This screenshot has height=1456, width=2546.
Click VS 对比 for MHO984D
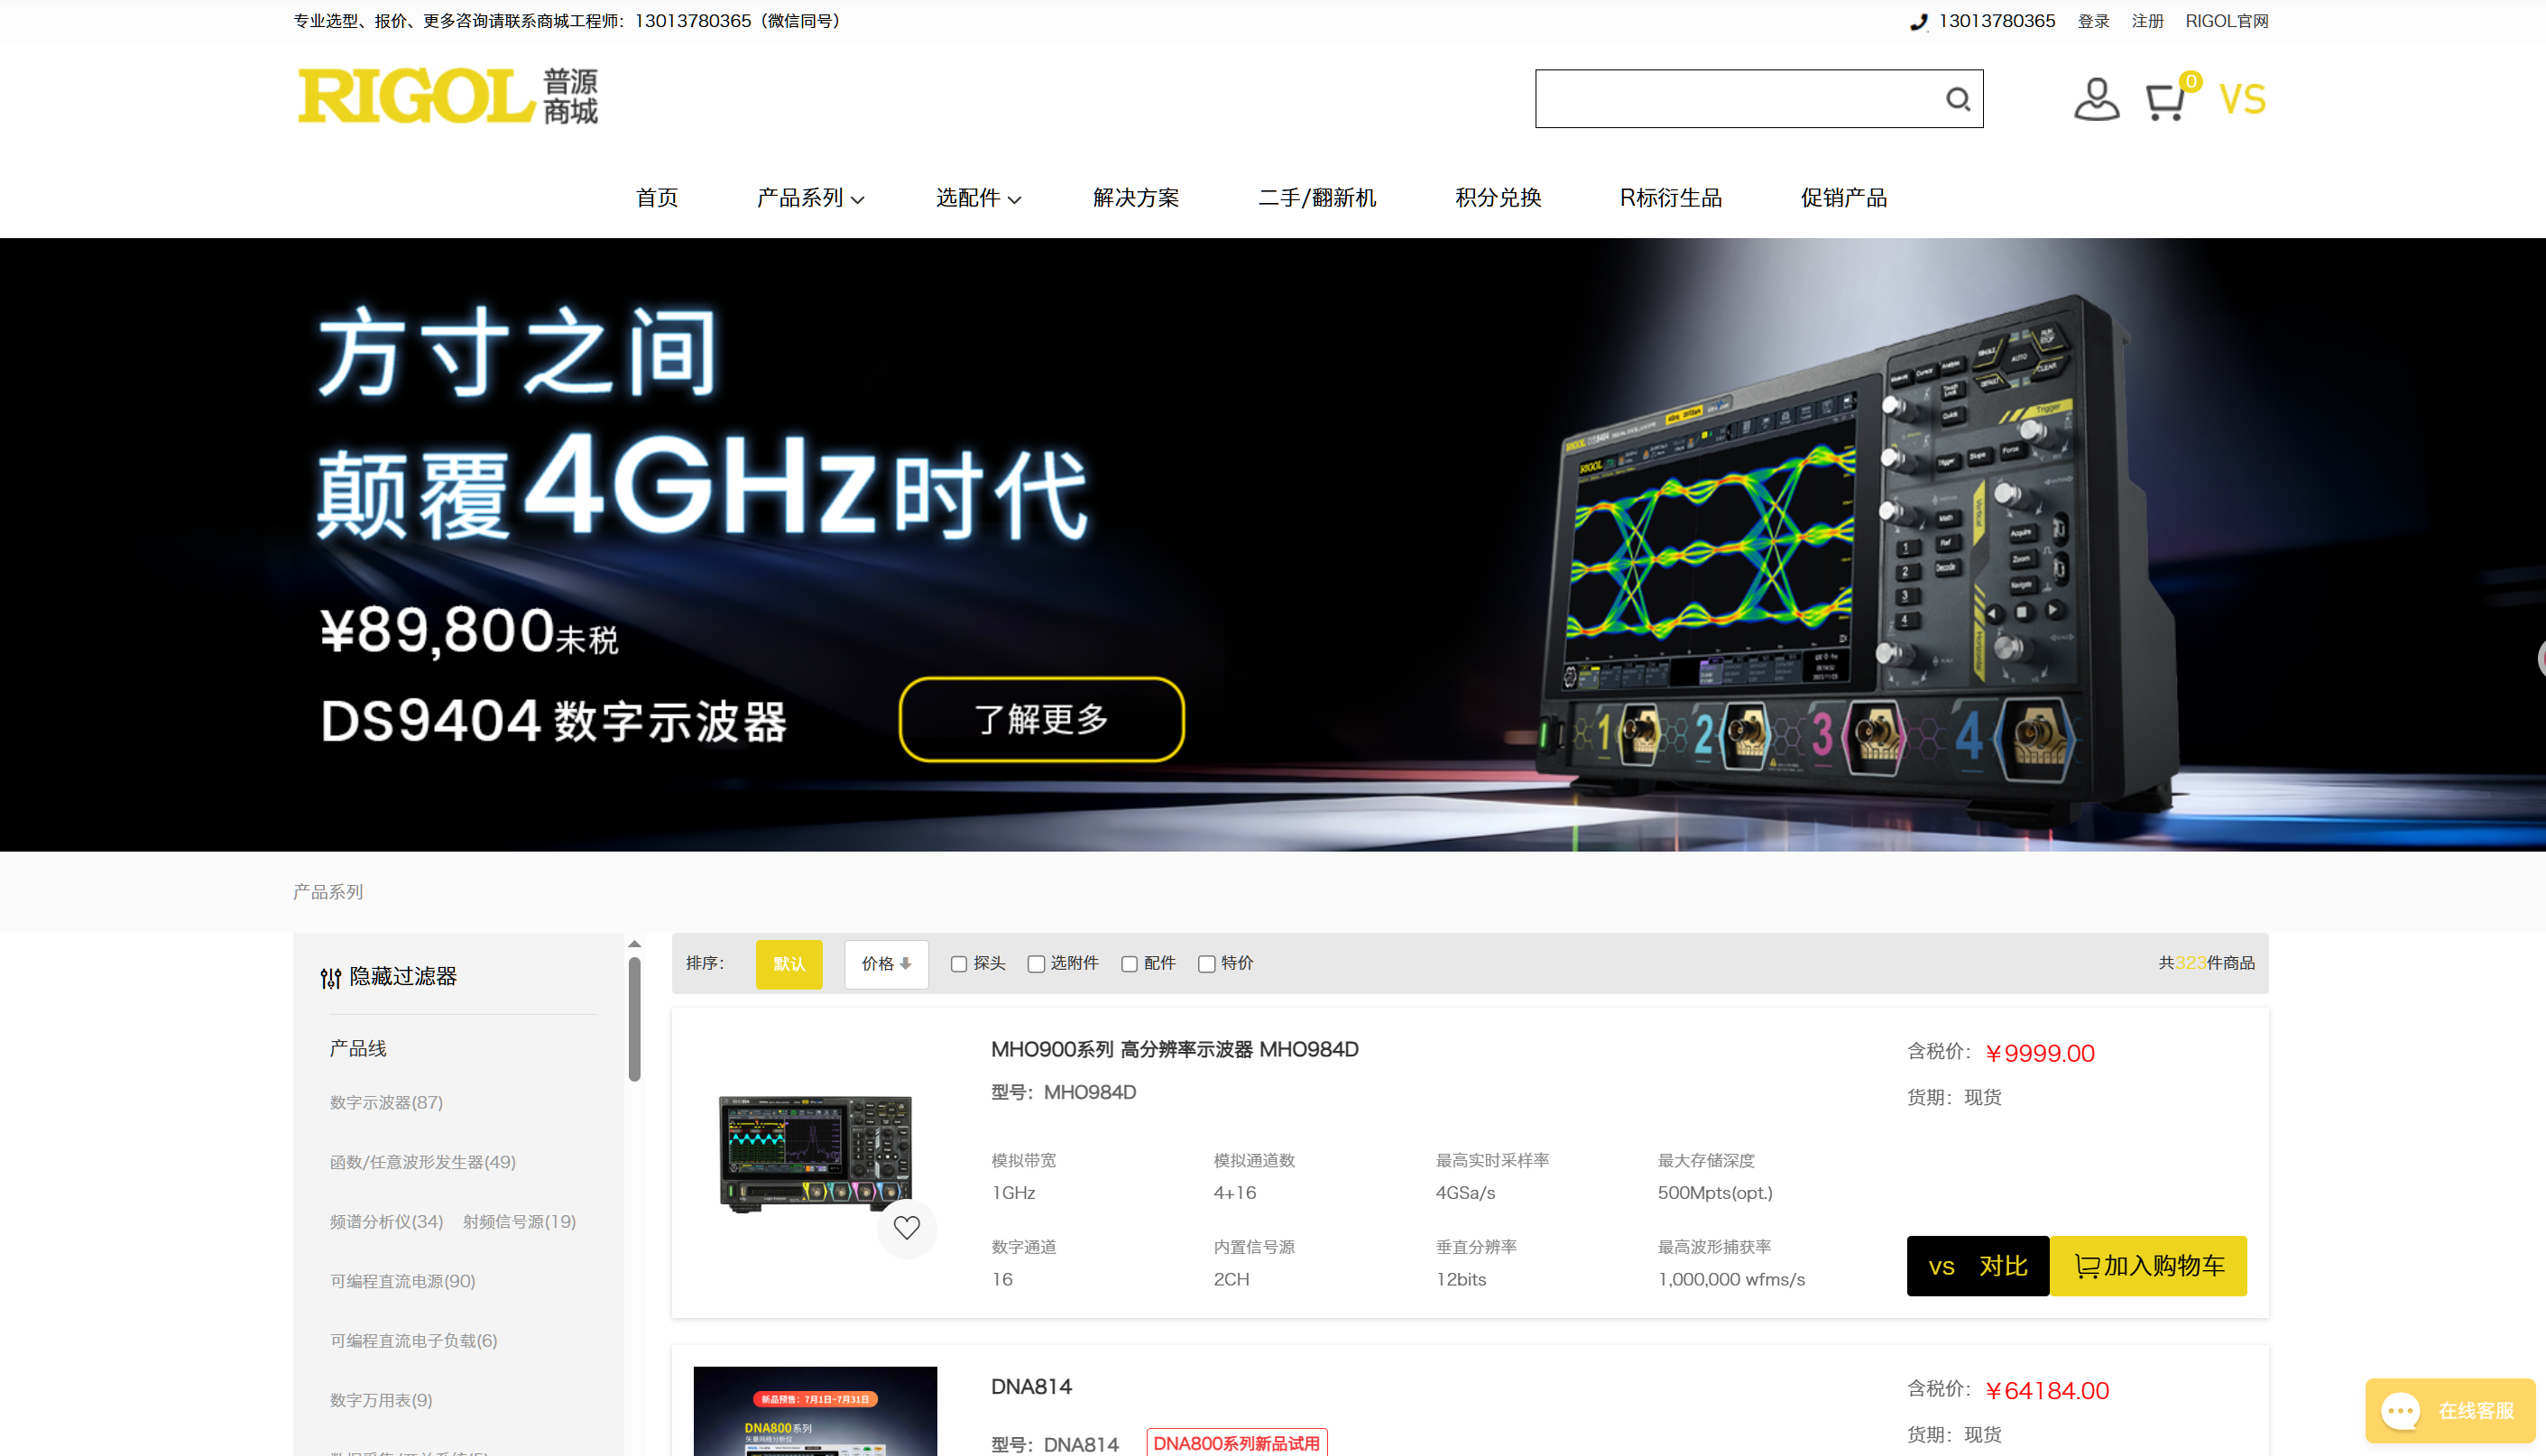pos(1978,1266)
